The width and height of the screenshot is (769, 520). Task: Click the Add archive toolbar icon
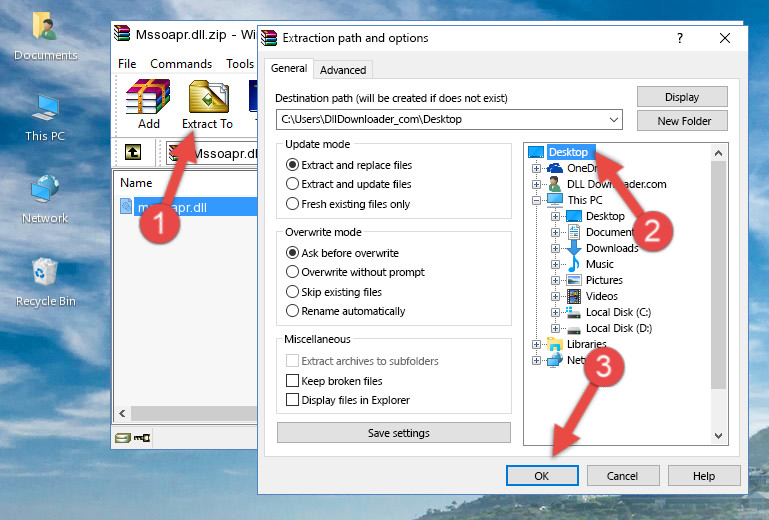[148, 97]
